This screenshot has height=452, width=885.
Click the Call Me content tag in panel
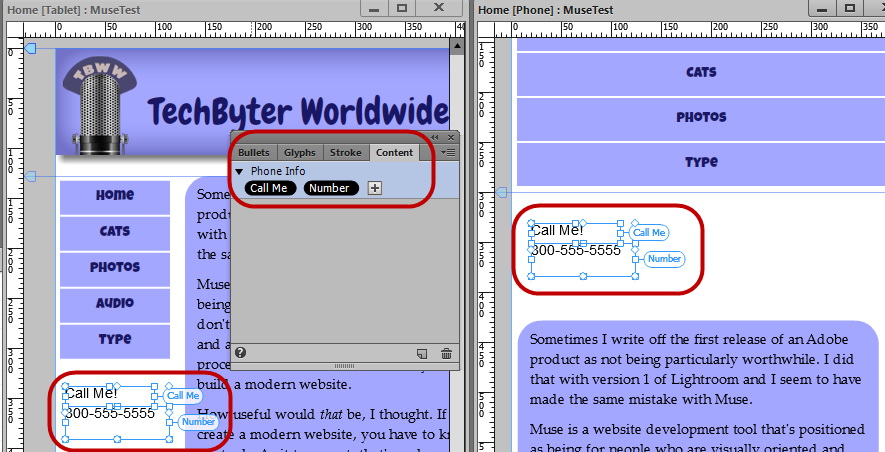coord(269,188)
